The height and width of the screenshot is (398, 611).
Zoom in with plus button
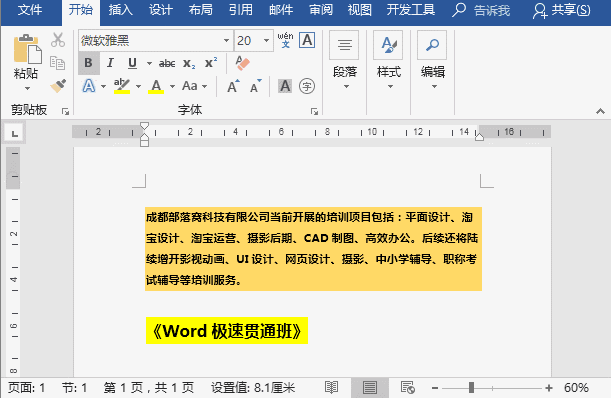point(549,388)
